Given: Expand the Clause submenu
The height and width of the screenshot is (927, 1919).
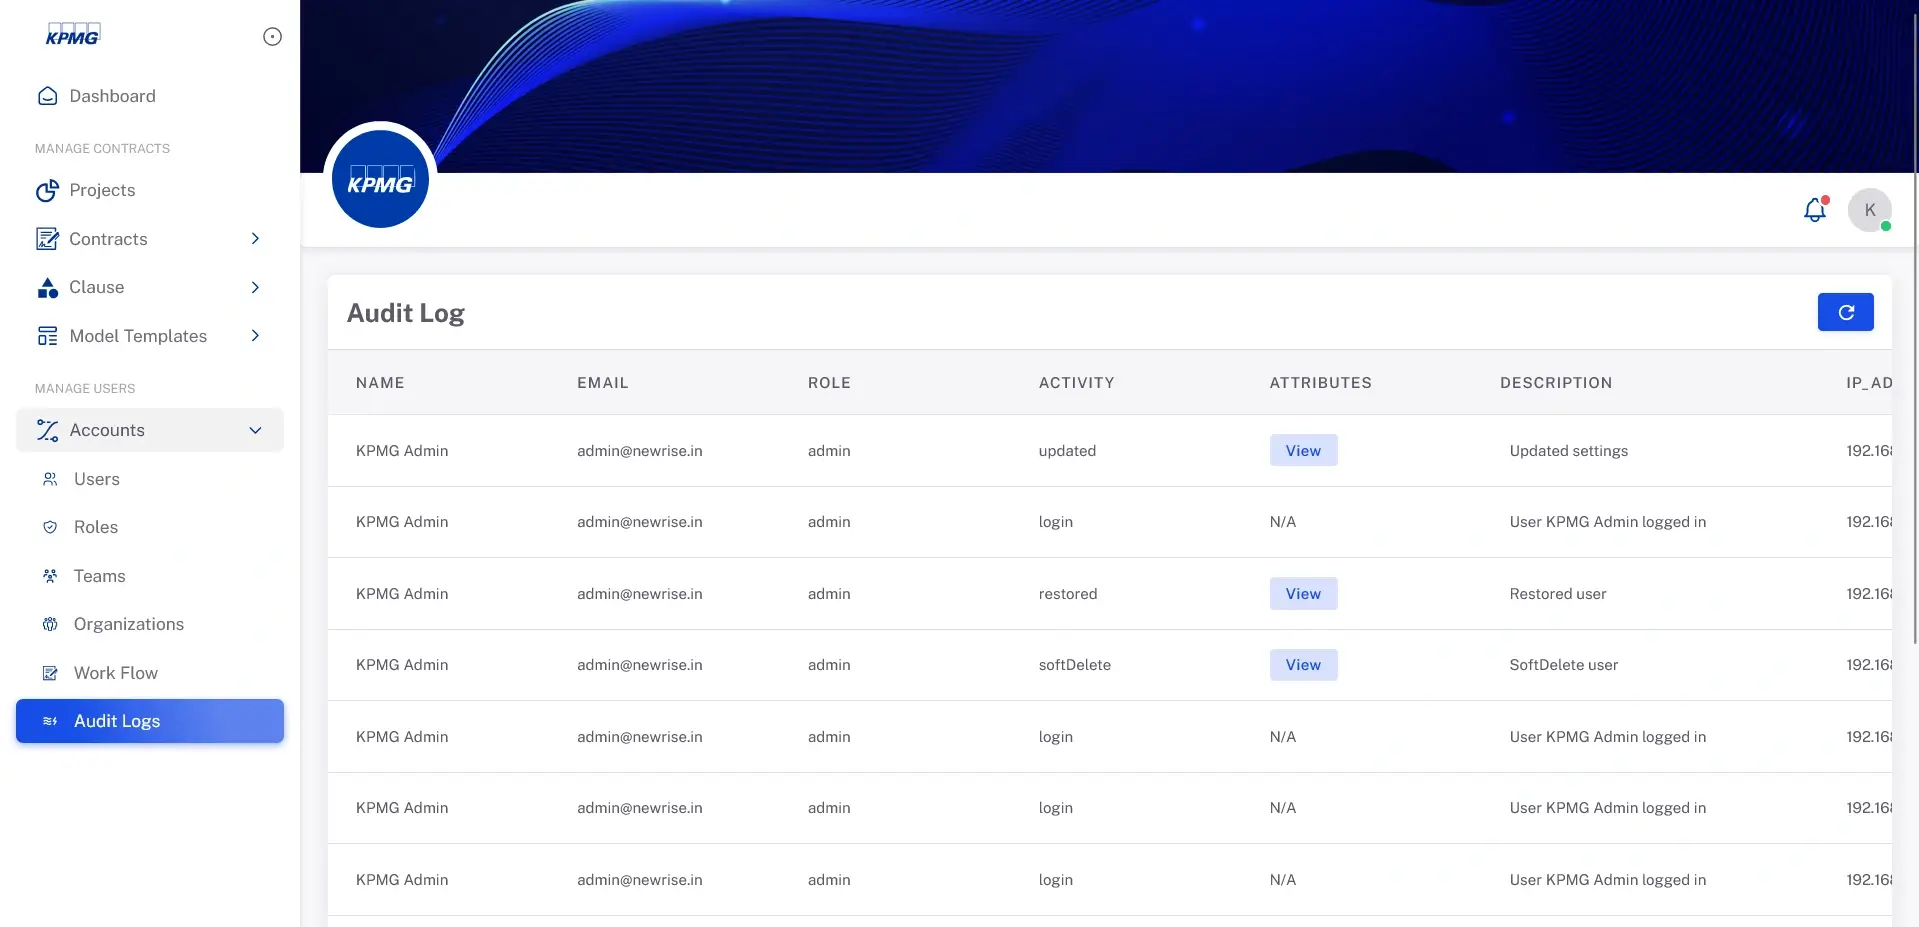Looking at the screenshot, I should tap(255, 287).
